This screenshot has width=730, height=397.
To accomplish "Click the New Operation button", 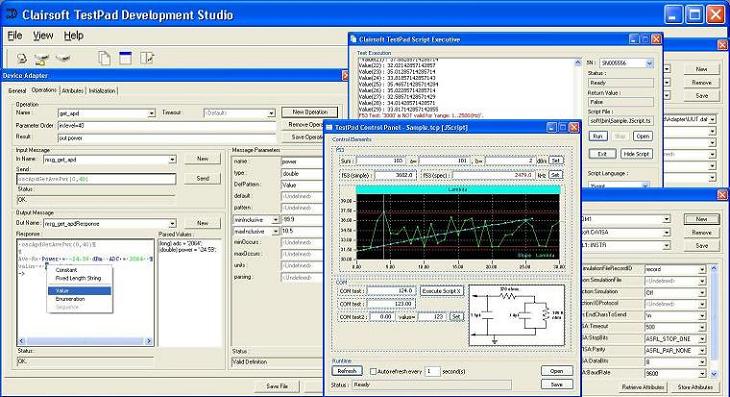I will [x=310, y=112].
